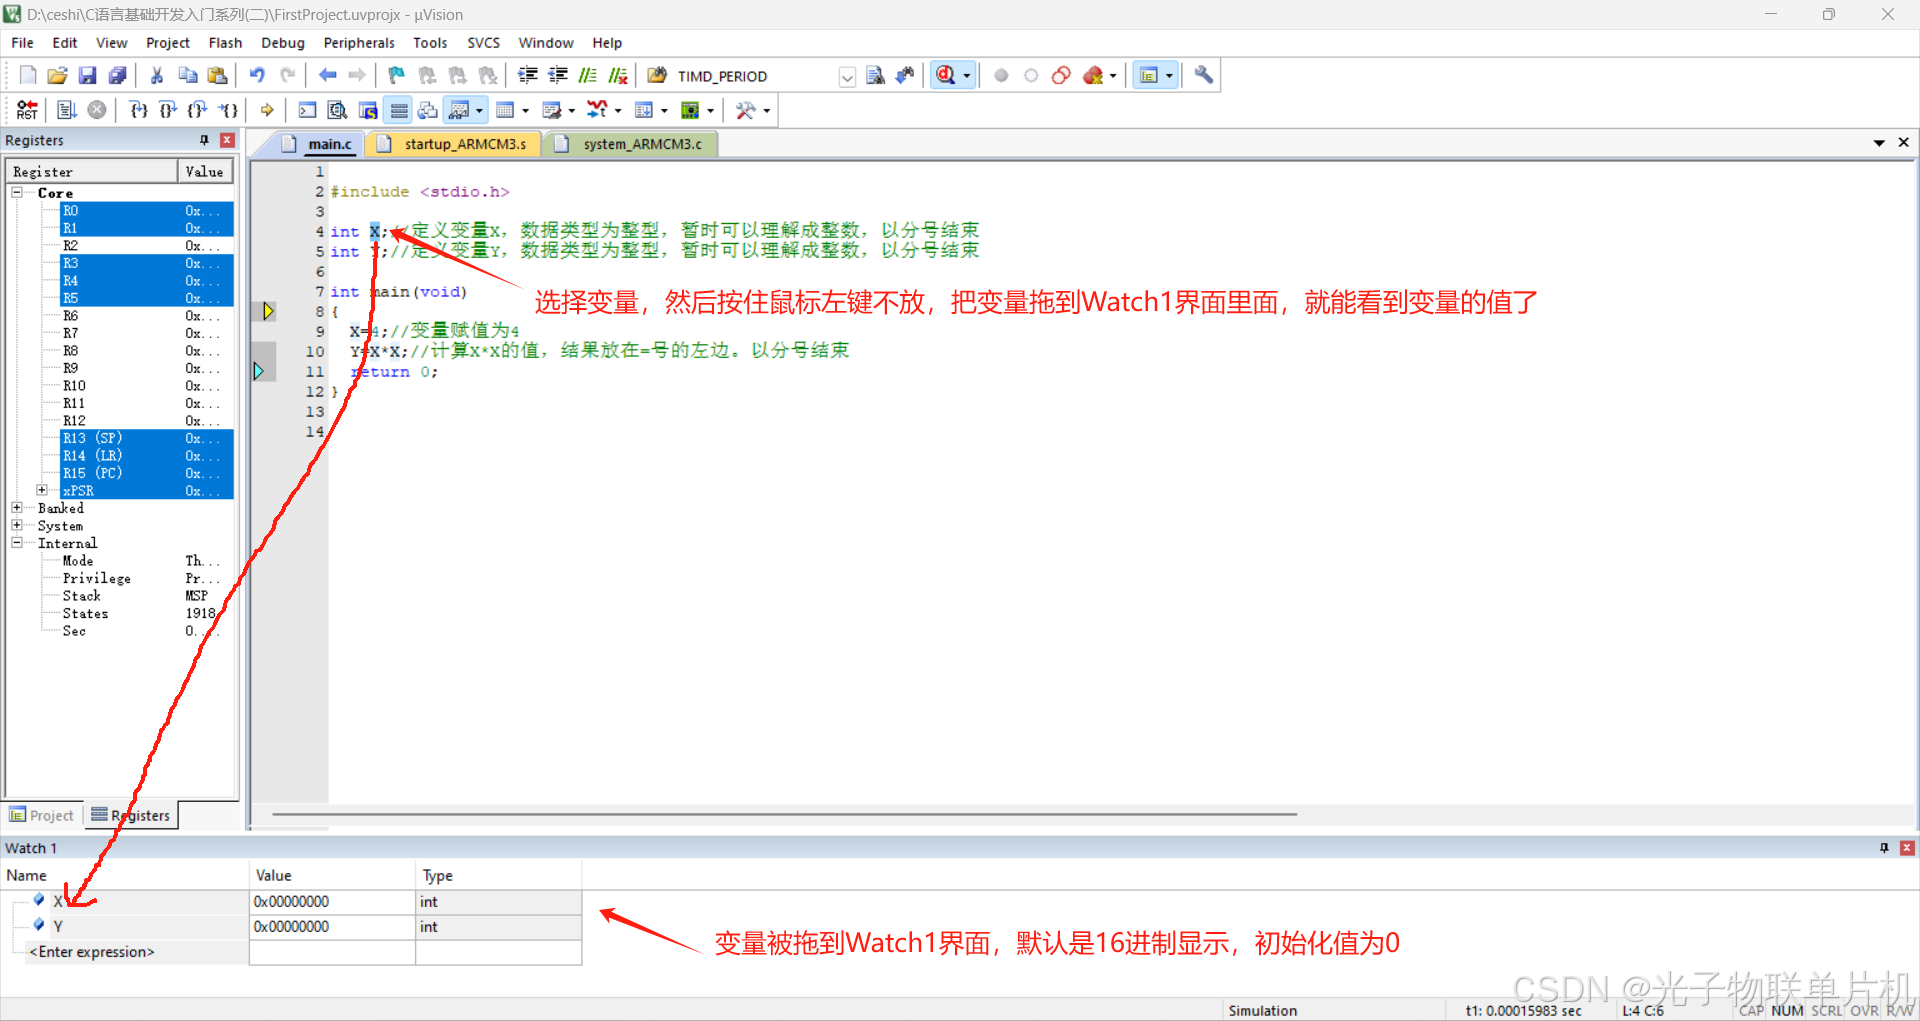Click the editor's horizontal scrollbar
1920x1021 pixels.
pyautogui.click(x=785, y=815)
